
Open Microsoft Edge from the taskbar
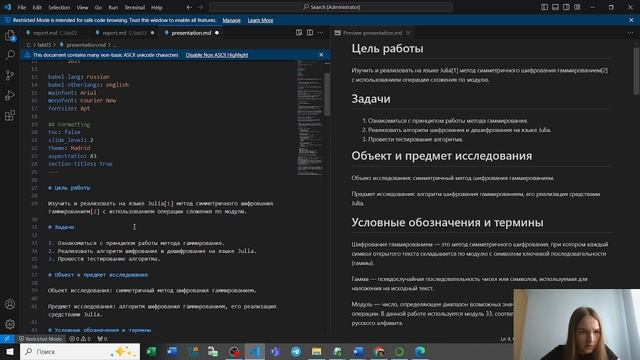point(420,351)
